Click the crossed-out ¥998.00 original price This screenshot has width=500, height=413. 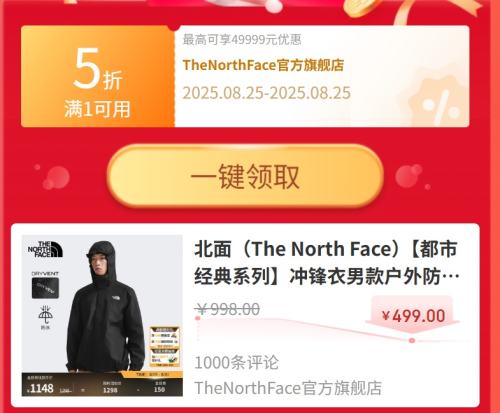228,309
